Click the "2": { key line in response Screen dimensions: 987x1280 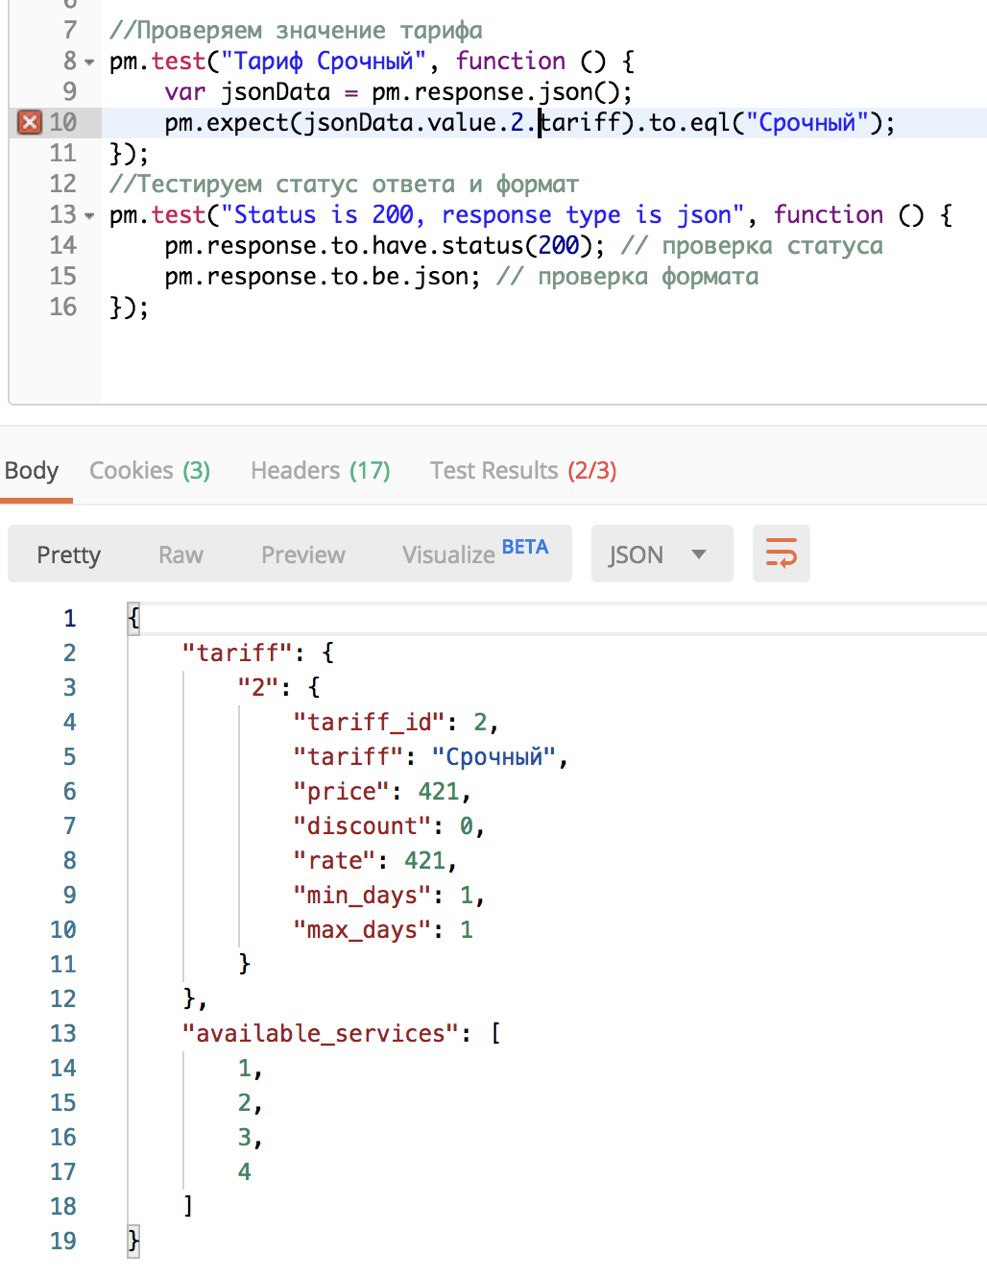click(x=278, y=687)
